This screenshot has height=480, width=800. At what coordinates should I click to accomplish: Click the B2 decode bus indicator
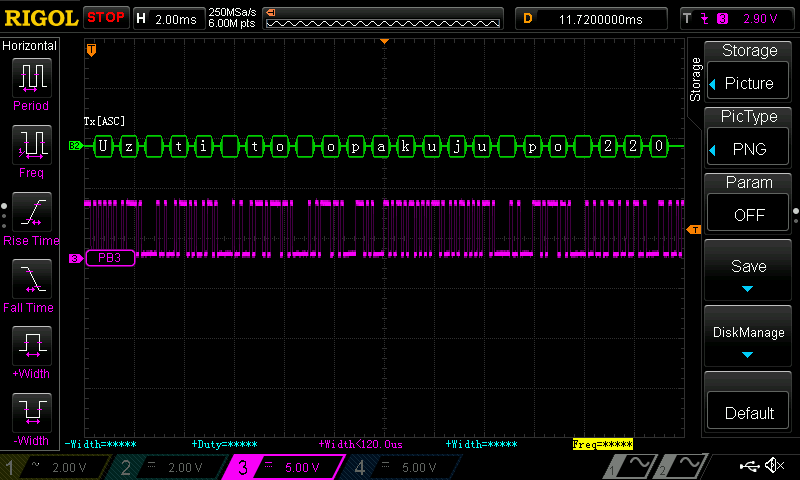pos(74,146)
